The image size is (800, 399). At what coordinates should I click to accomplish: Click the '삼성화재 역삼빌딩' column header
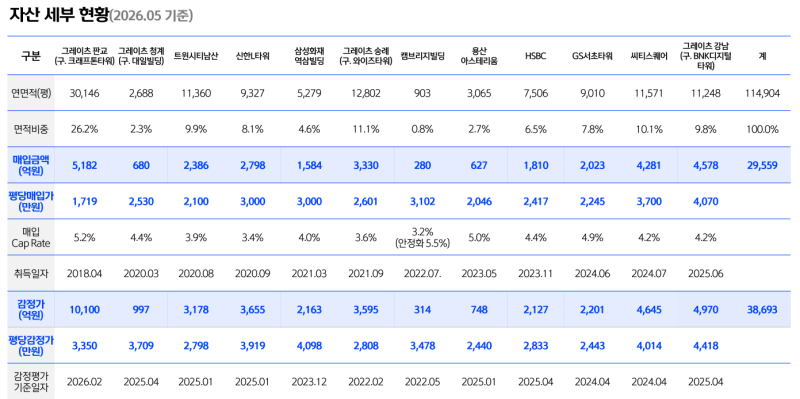click(309, 56)
